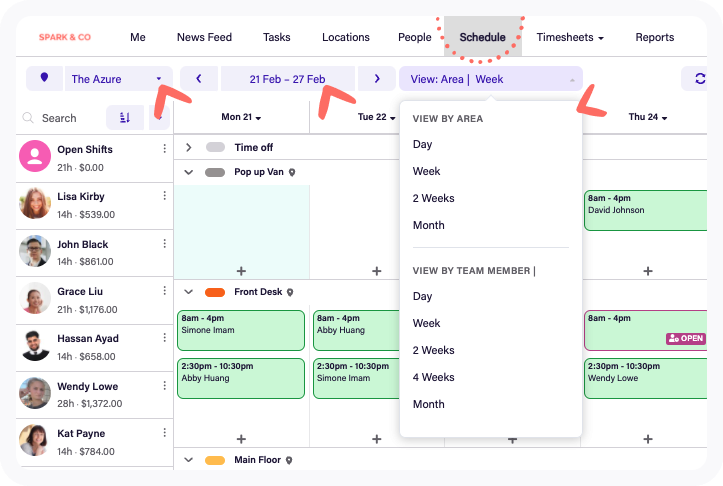Click the sort team members icon
The width and height of the screenshot is (723, 486).
125,118
